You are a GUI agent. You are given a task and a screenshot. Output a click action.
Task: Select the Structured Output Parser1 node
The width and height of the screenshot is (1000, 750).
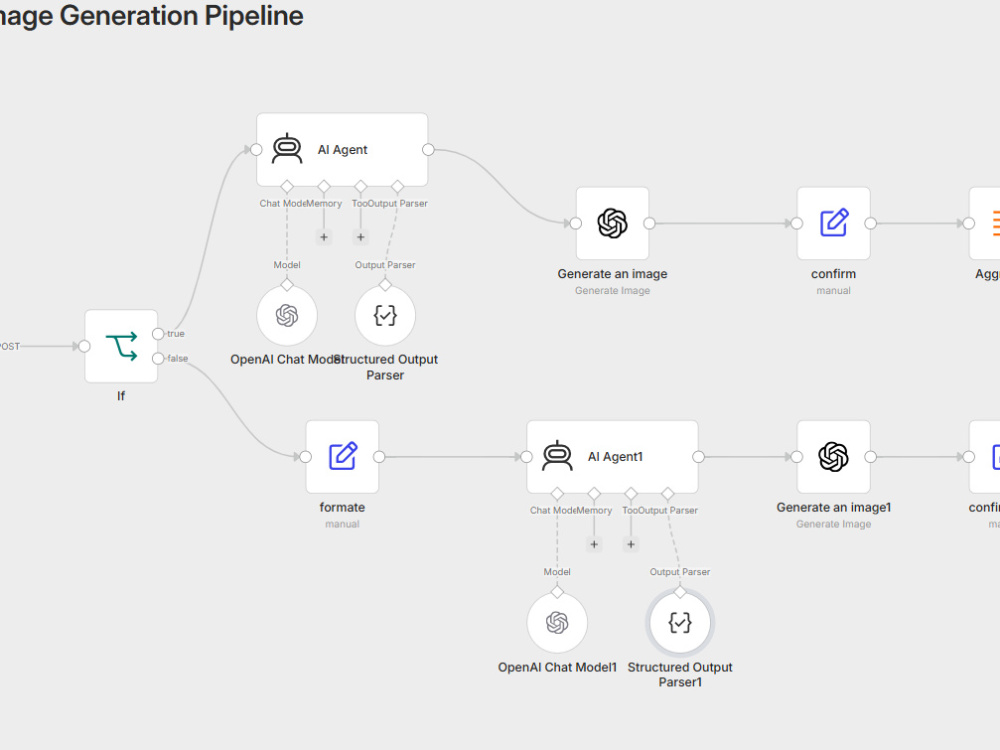tap(680, 623)
